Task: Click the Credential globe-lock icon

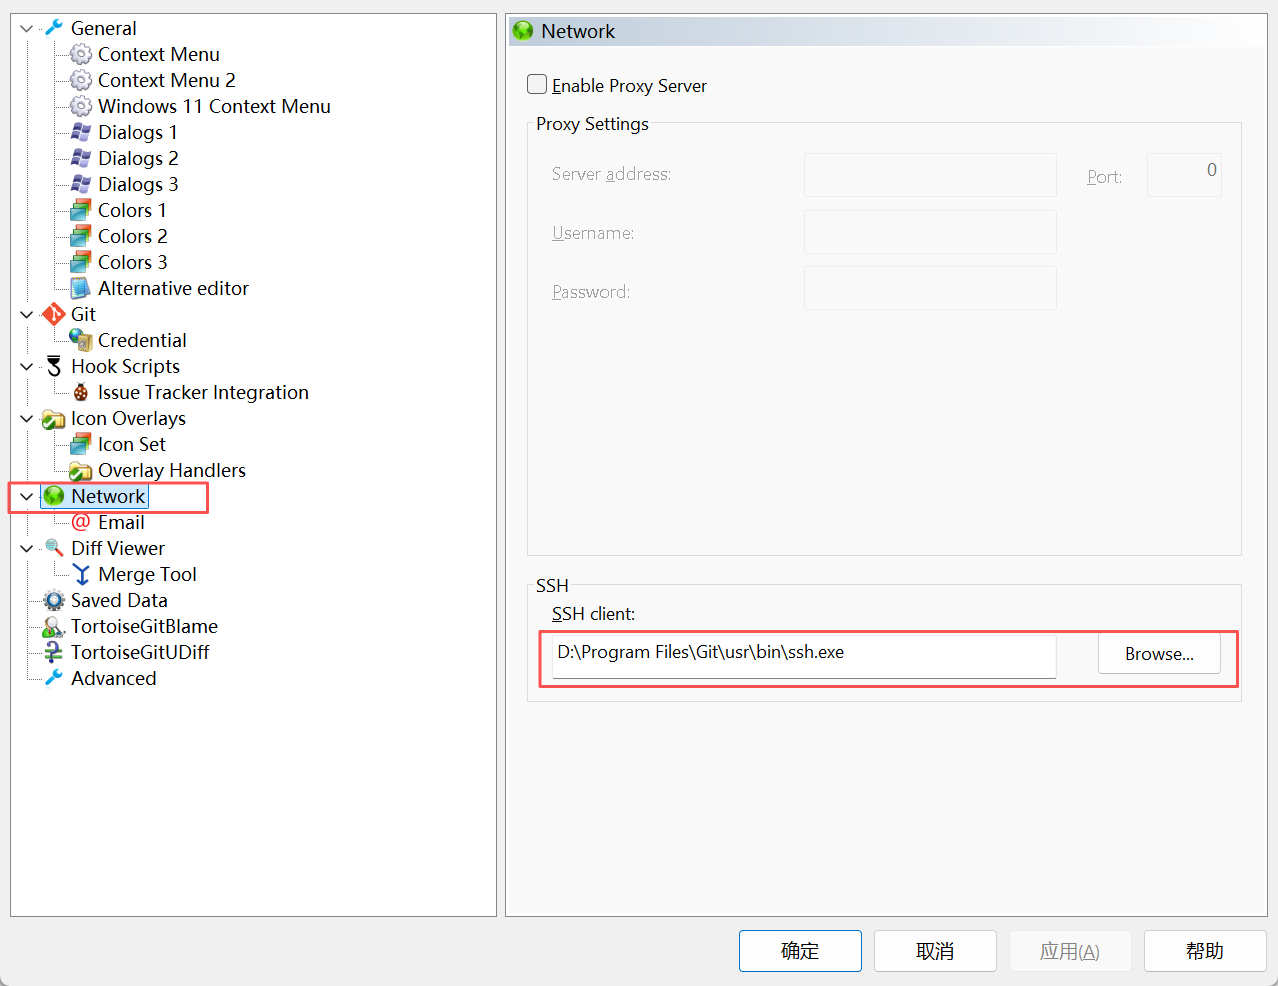Action: point(81,341)
